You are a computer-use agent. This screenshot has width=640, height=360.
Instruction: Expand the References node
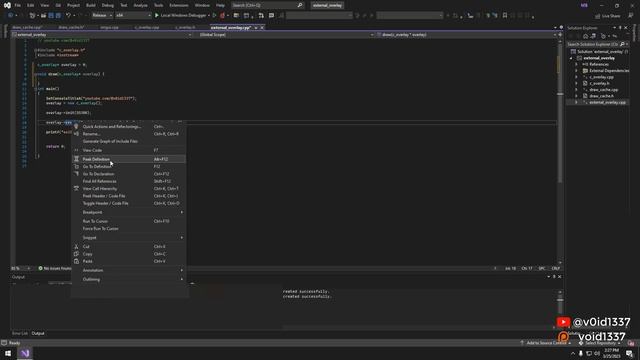point(576,64)
